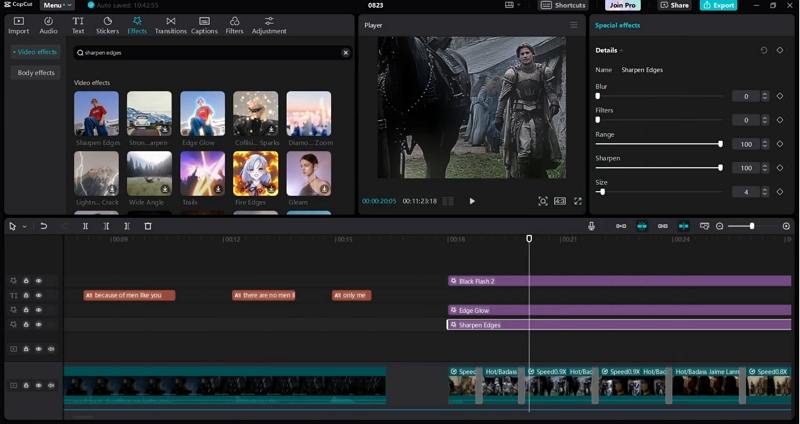Download the Gleam effect

(x=324, y=189)
